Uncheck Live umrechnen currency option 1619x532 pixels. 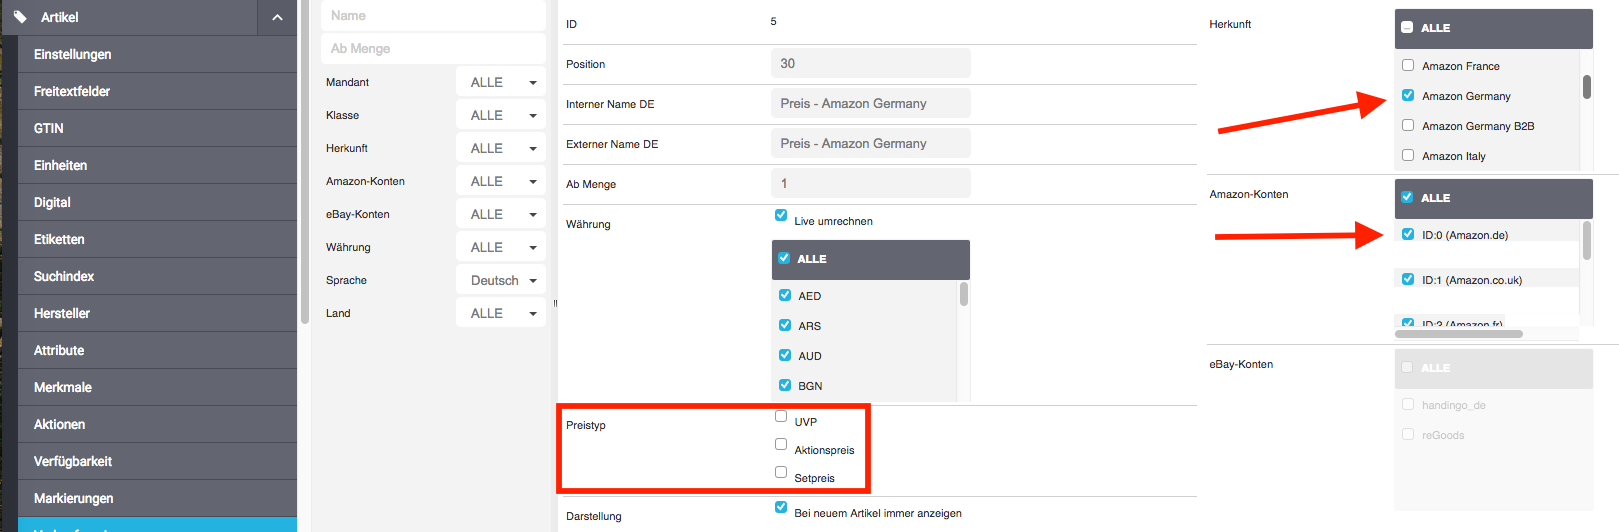781,215
